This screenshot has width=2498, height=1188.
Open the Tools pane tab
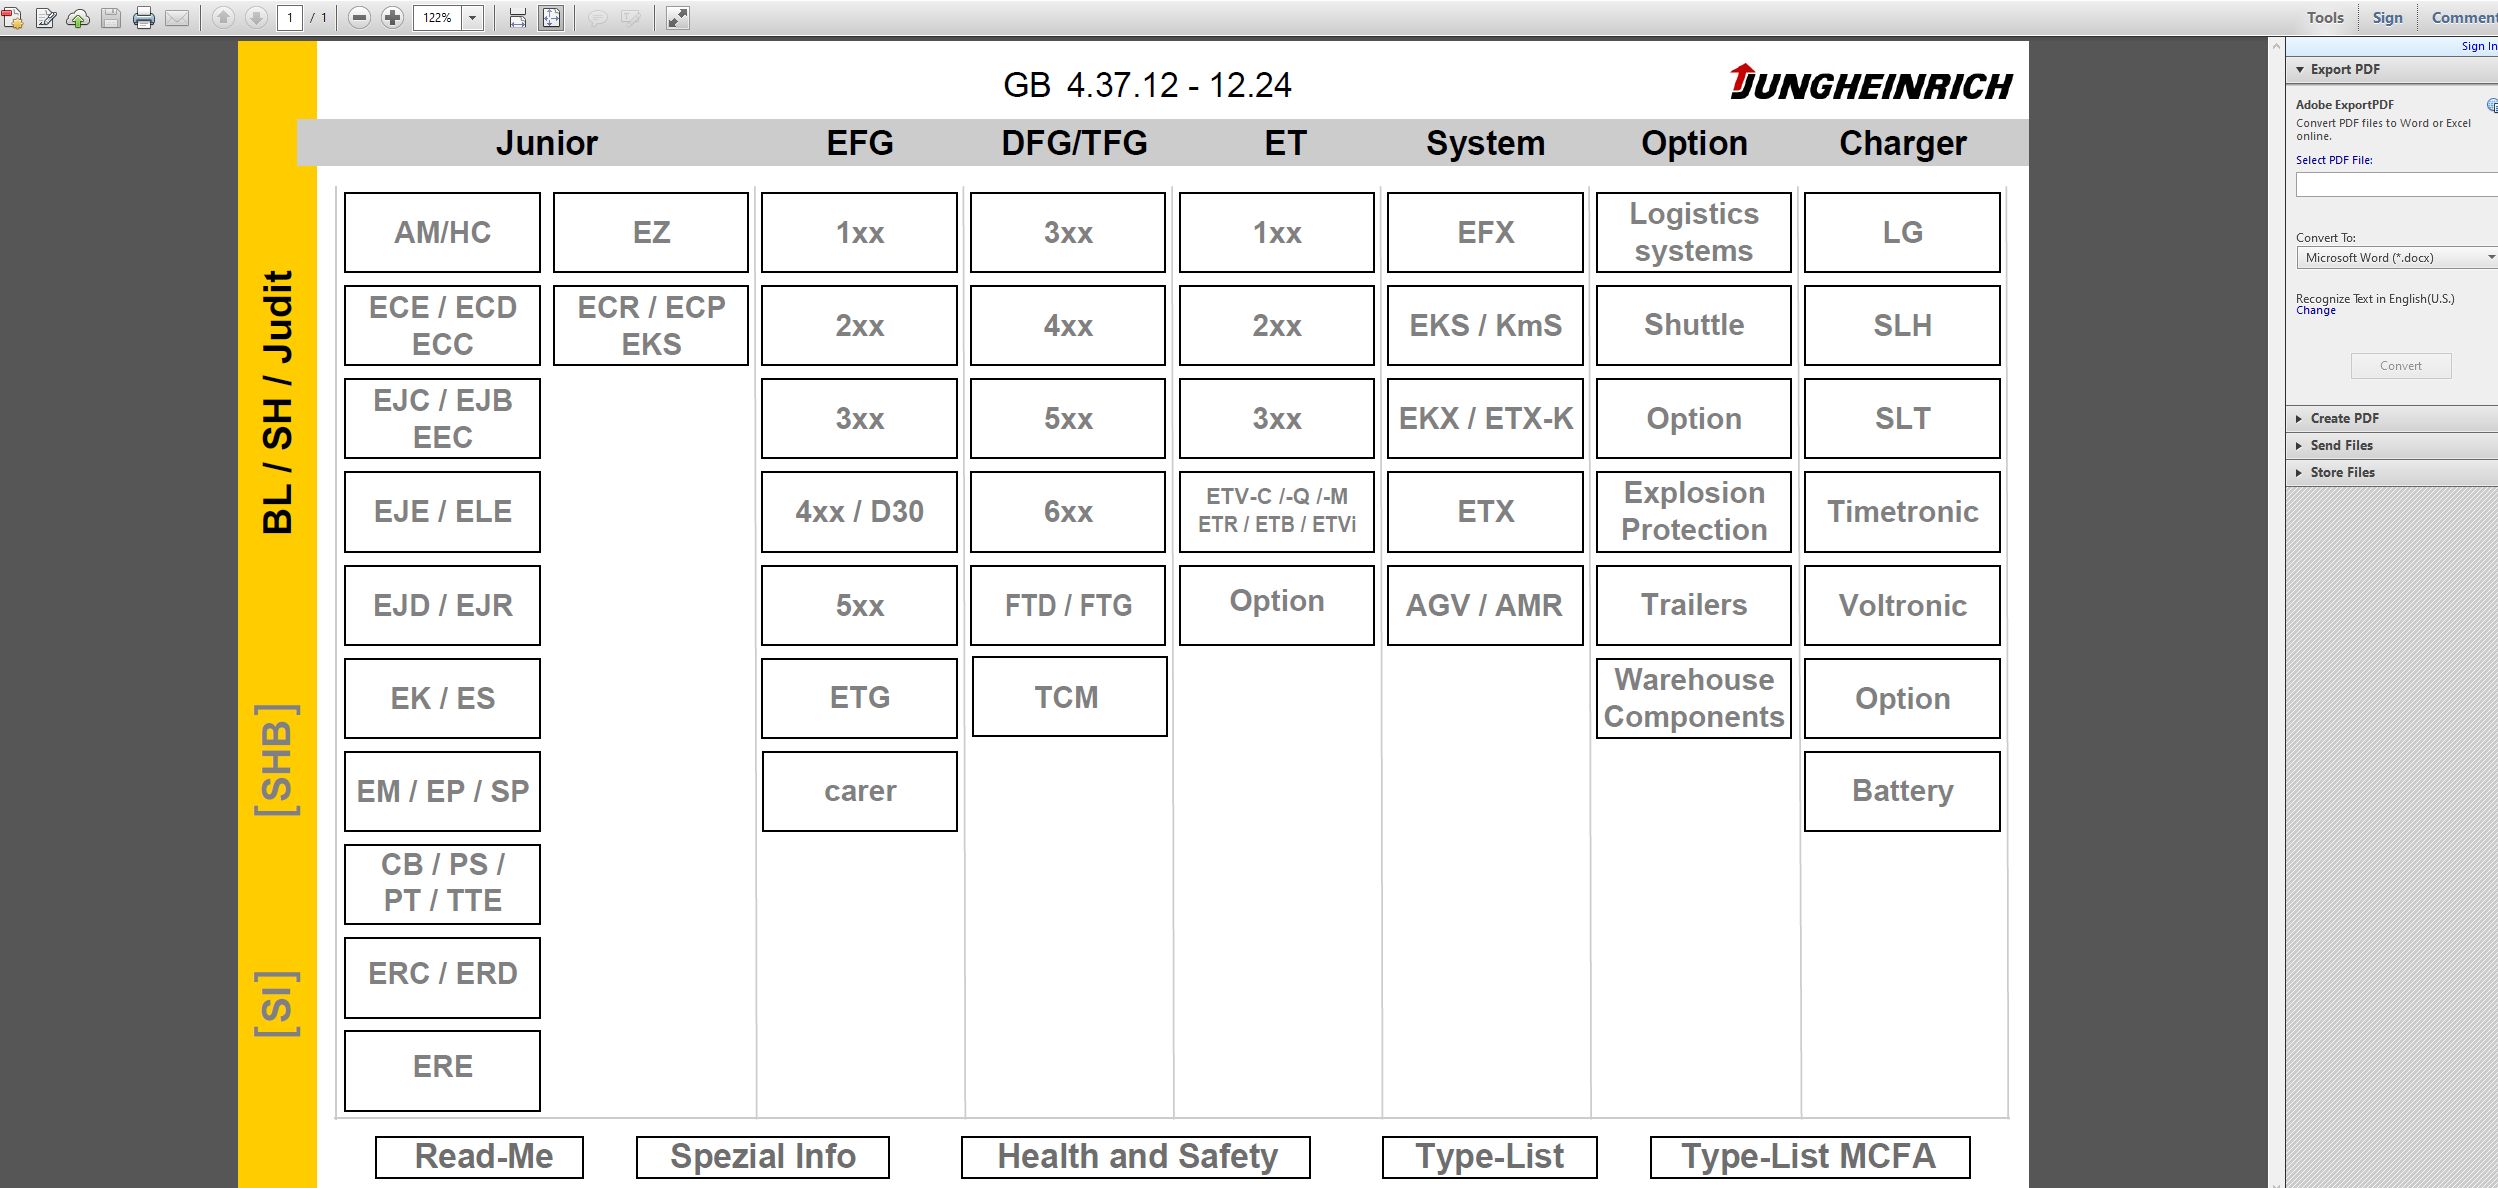tap(2325, 17)
